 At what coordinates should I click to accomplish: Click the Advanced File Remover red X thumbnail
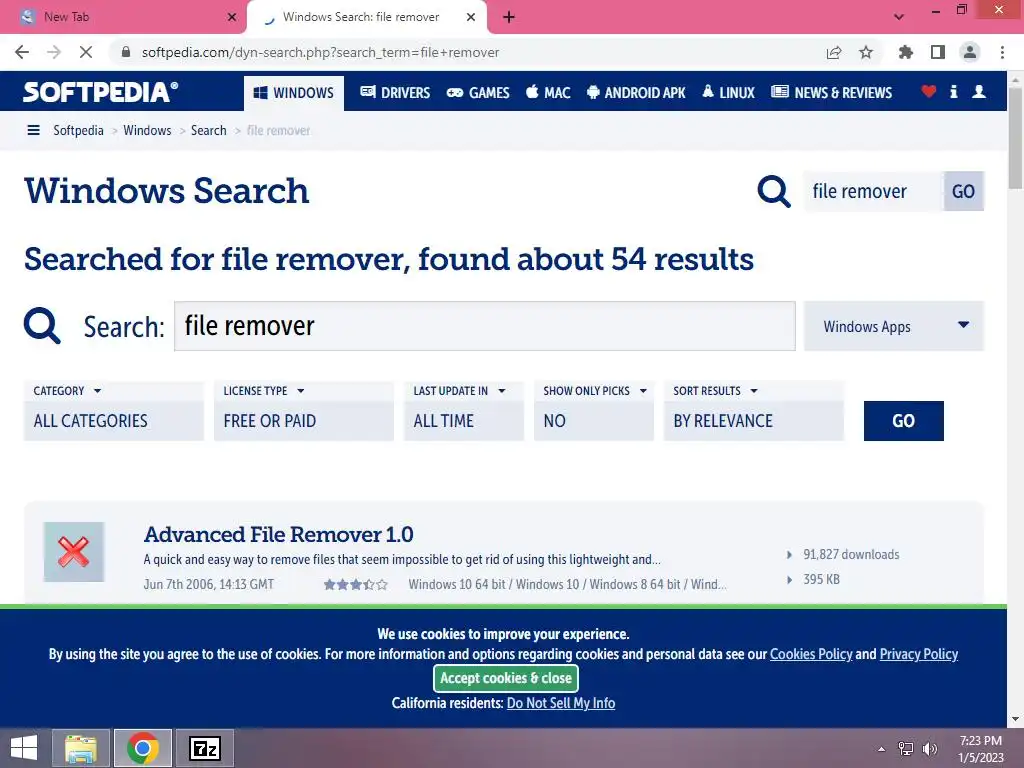click(x=74, y=552)
